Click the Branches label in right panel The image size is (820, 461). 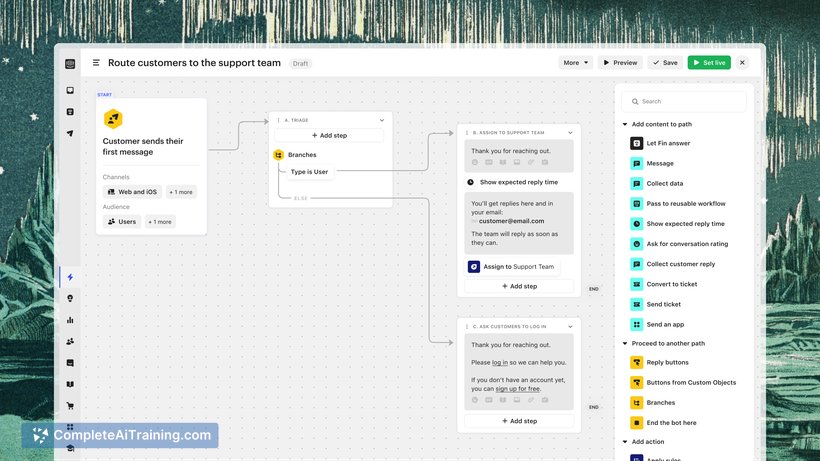coord(660,402)
